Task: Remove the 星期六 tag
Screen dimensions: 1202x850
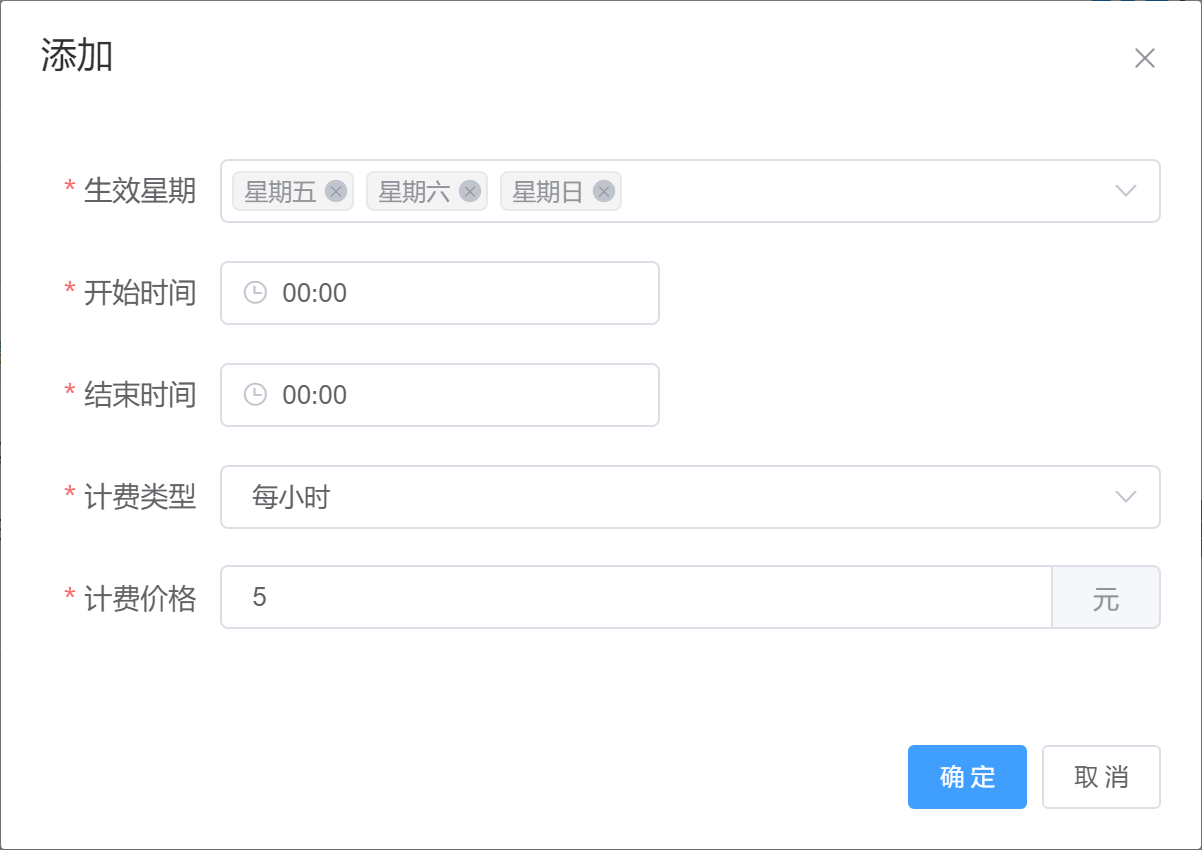Action: [x=470, y=191]
